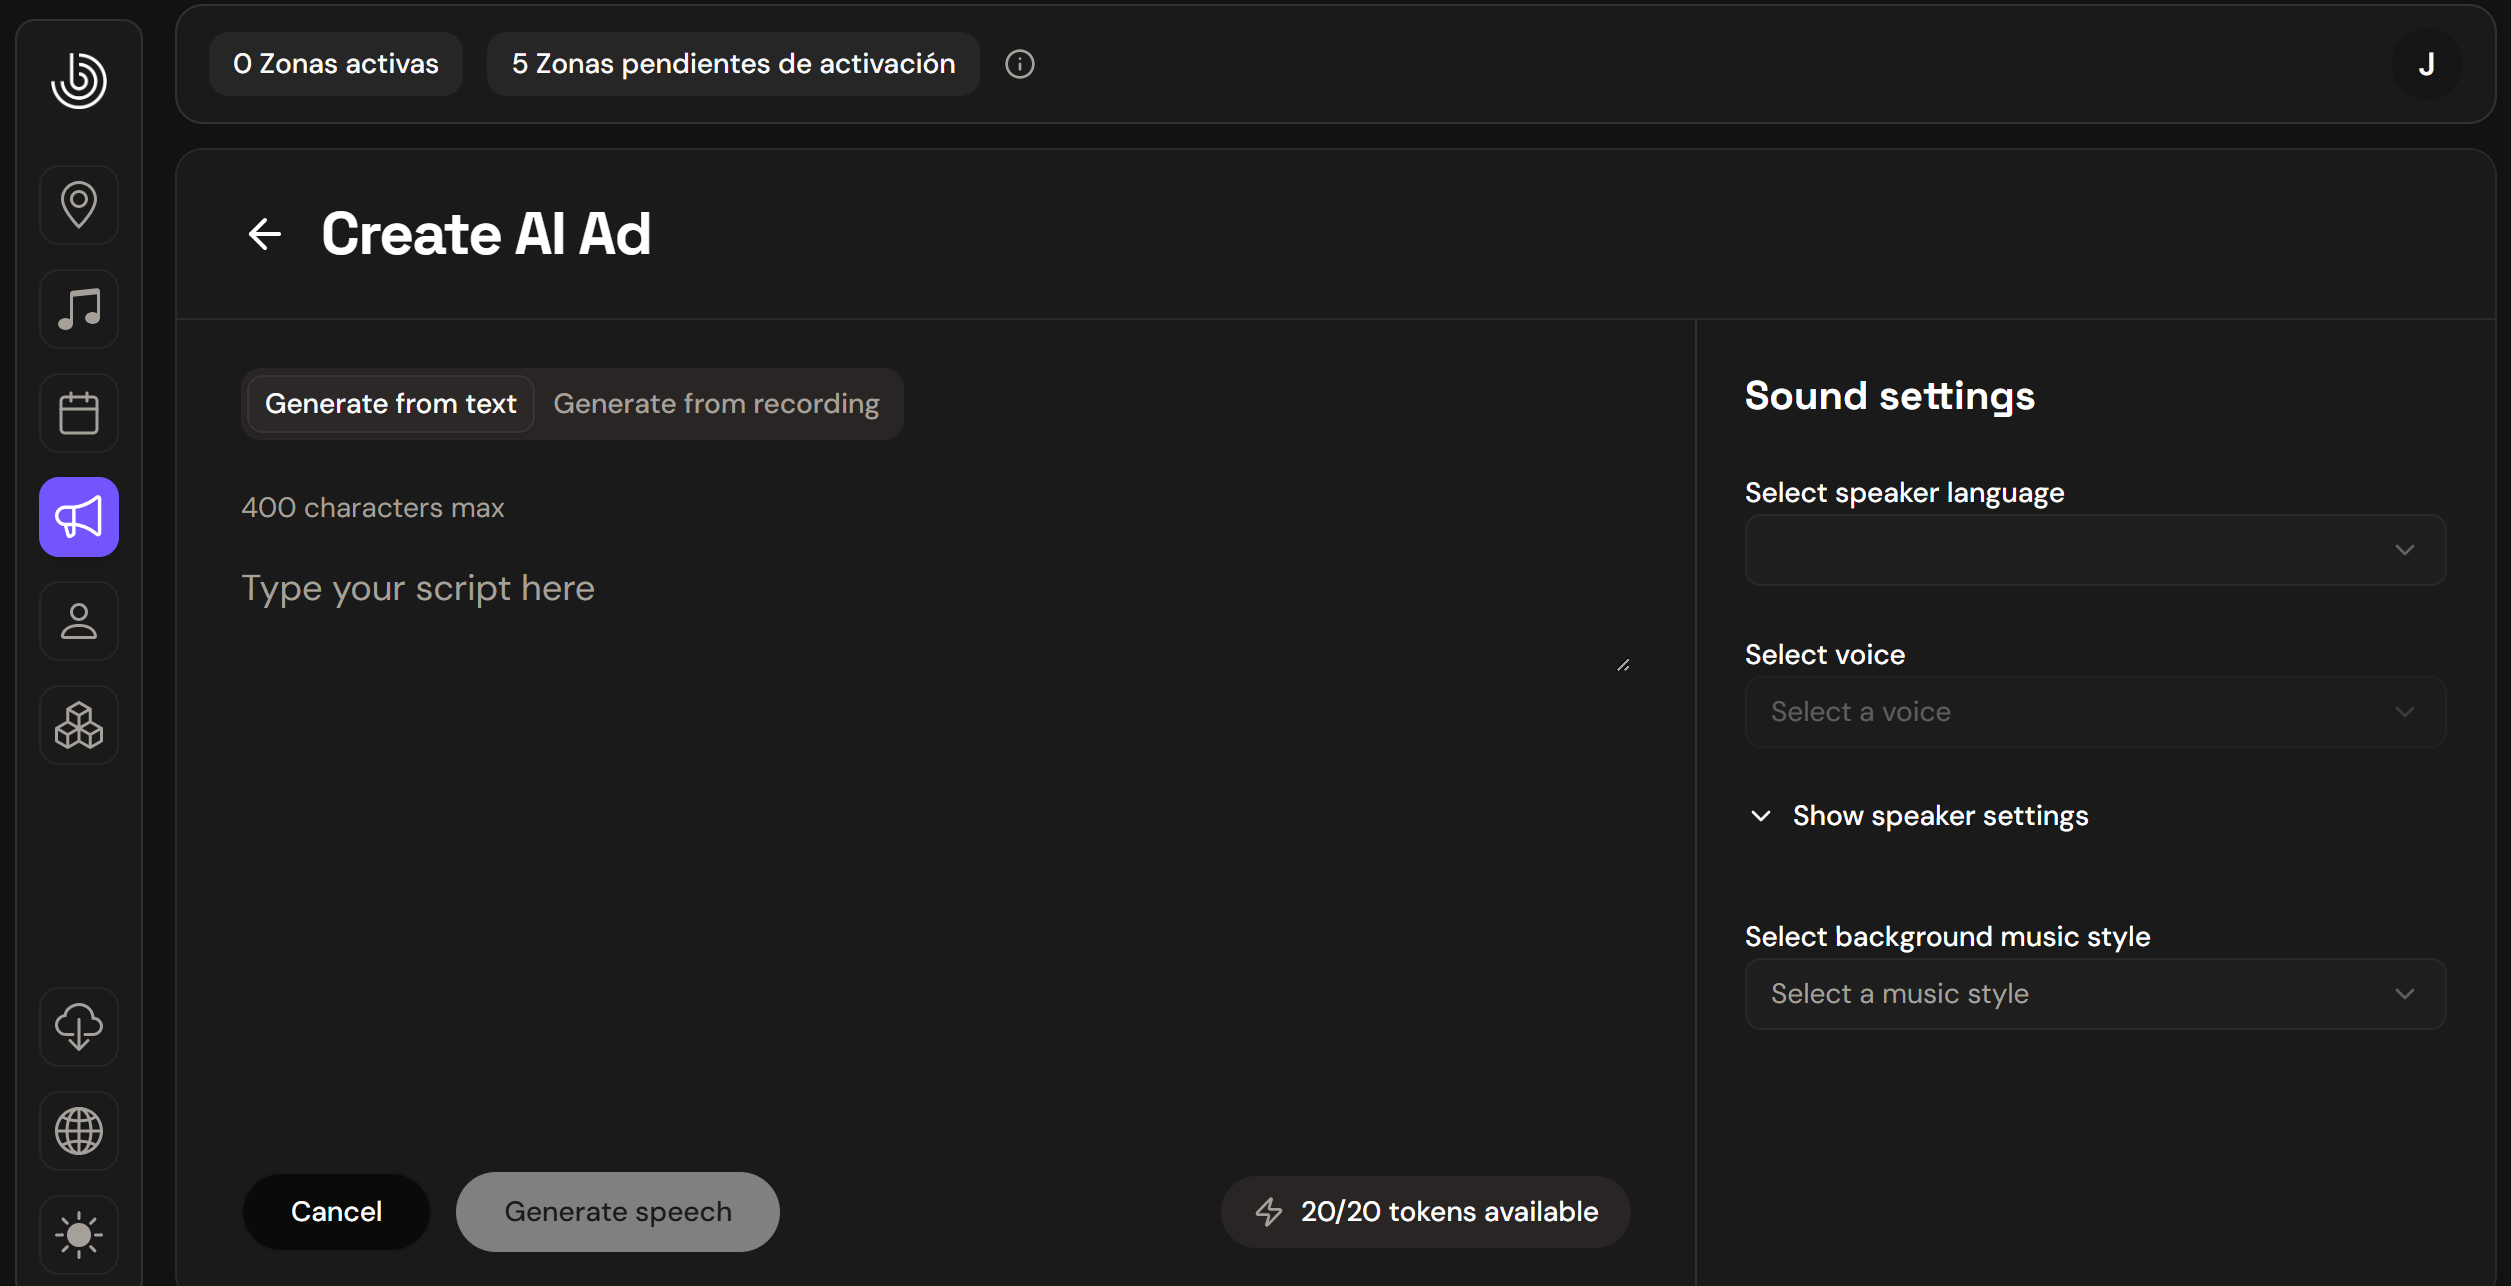Go back using the left arrow
The height and width of the screenshot is (1286, 2511).
(265, 234)
